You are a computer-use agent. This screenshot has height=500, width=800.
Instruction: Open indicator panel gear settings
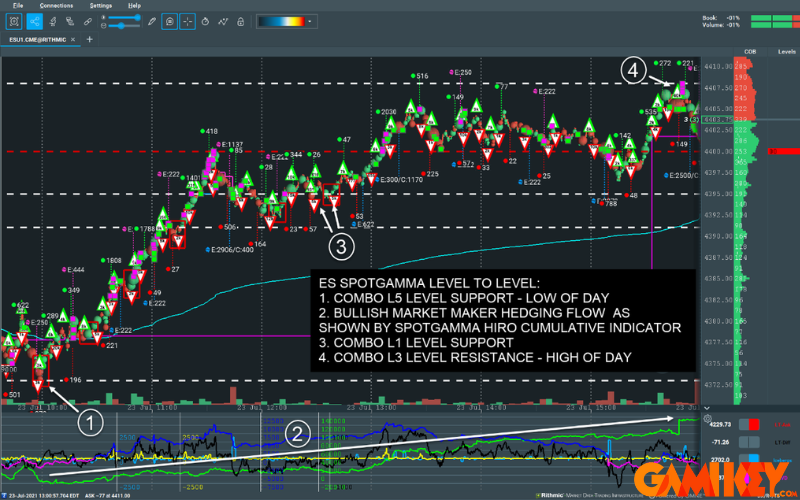tap(707, 419)
